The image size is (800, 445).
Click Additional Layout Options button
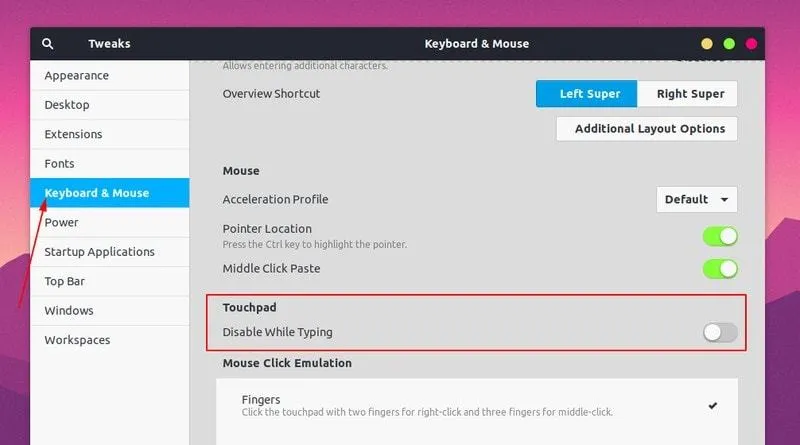tap(649, 129)
